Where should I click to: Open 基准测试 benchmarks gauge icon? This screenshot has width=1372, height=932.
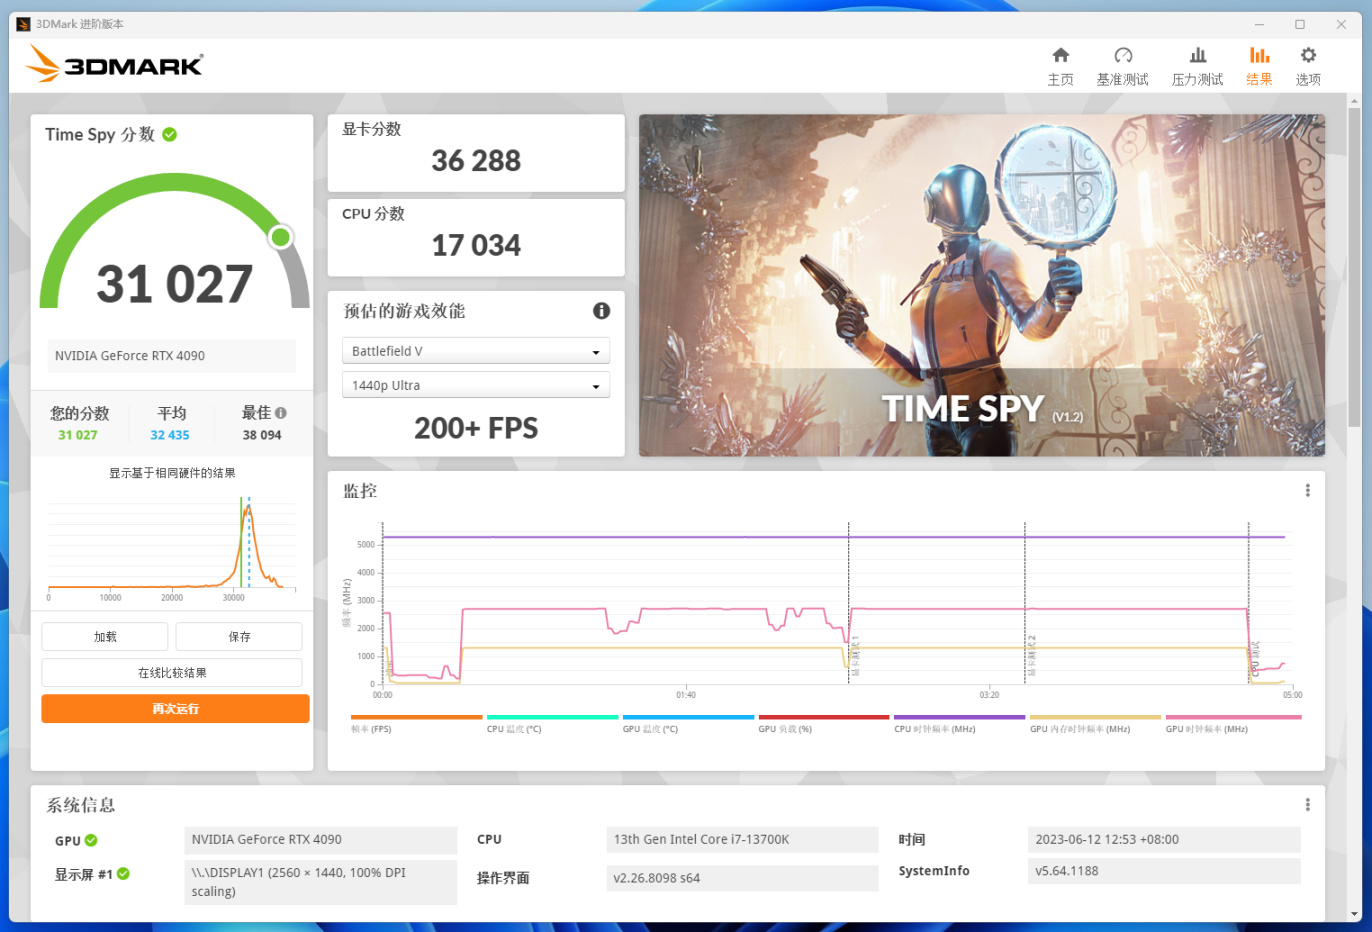pyautogui.click(x=1123, y=55)
